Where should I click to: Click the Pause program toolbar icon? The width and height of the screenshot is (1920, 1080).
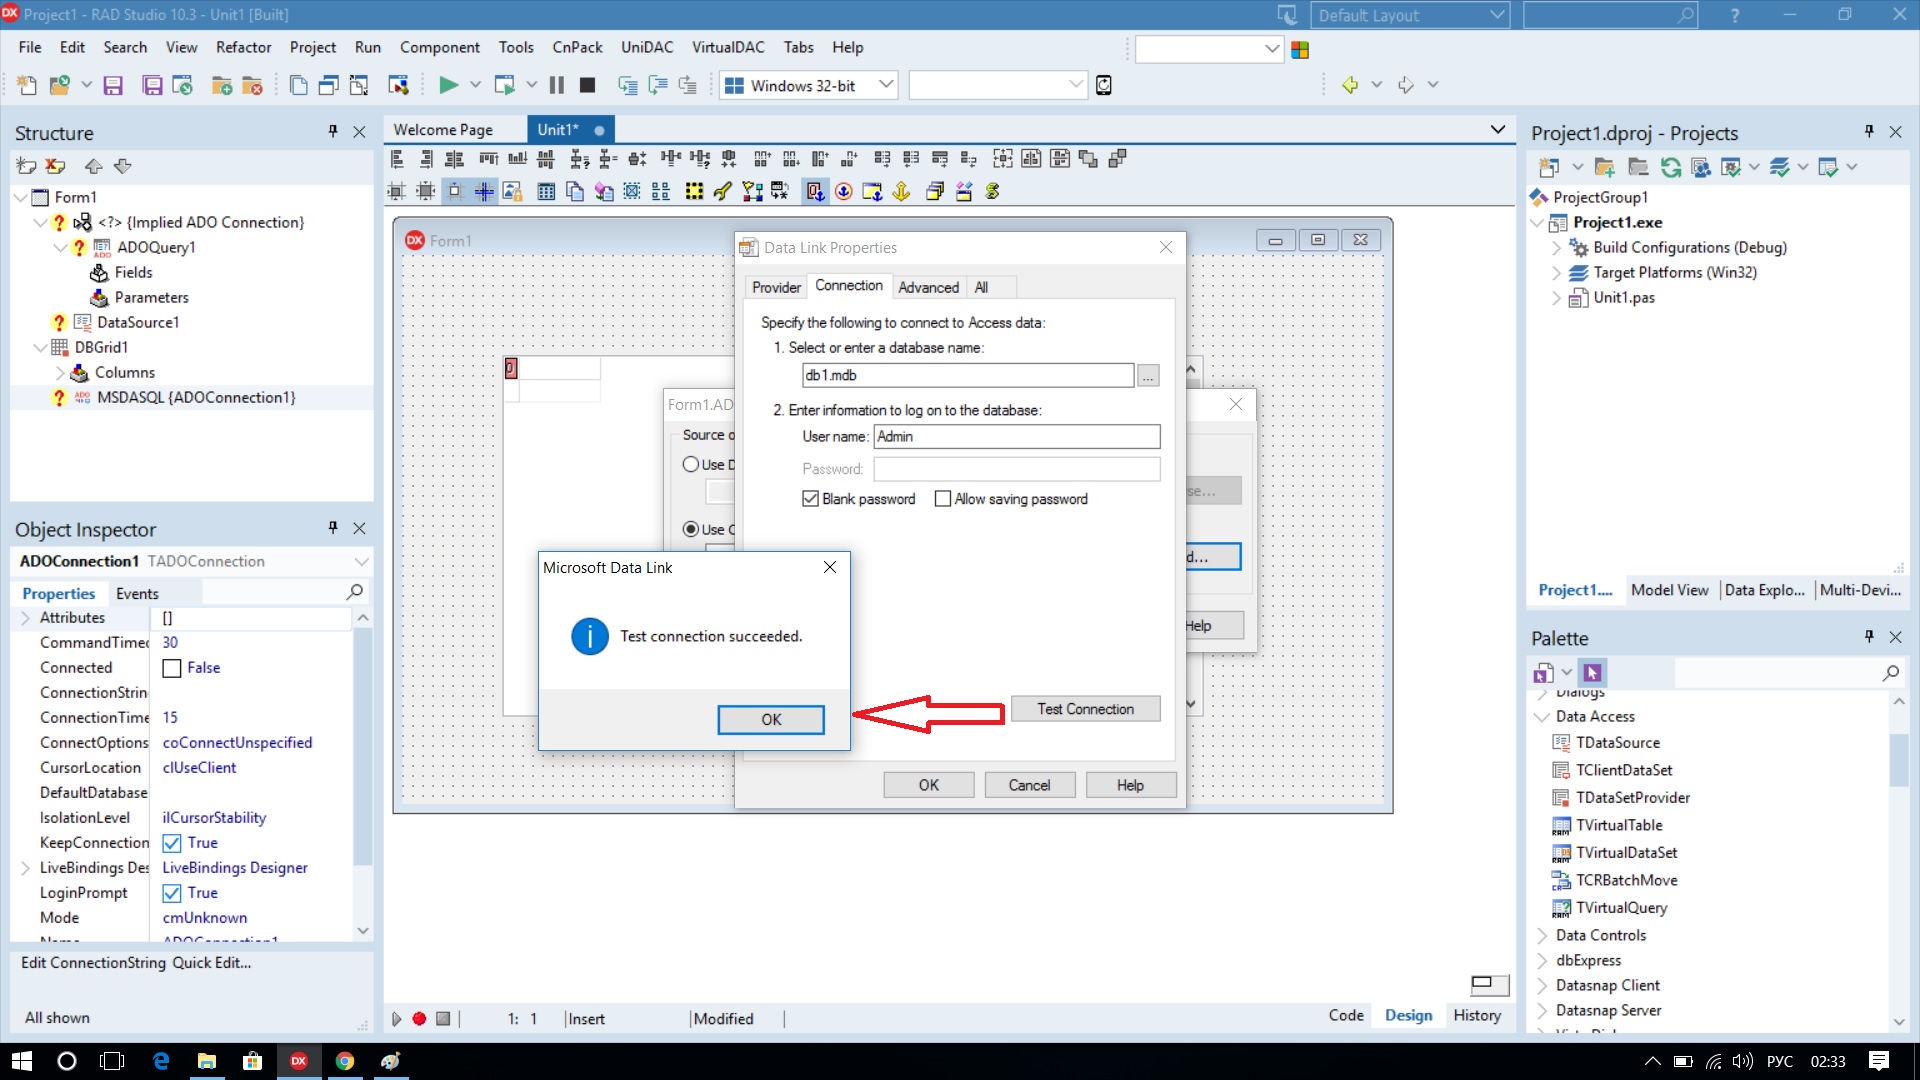[x=557, y=85]
